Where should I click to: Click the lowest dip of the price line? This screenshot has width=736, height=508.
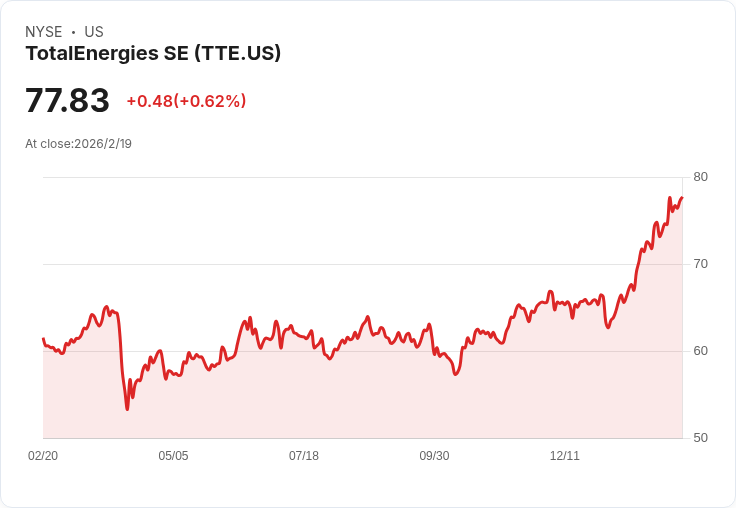tap(127, 408)
